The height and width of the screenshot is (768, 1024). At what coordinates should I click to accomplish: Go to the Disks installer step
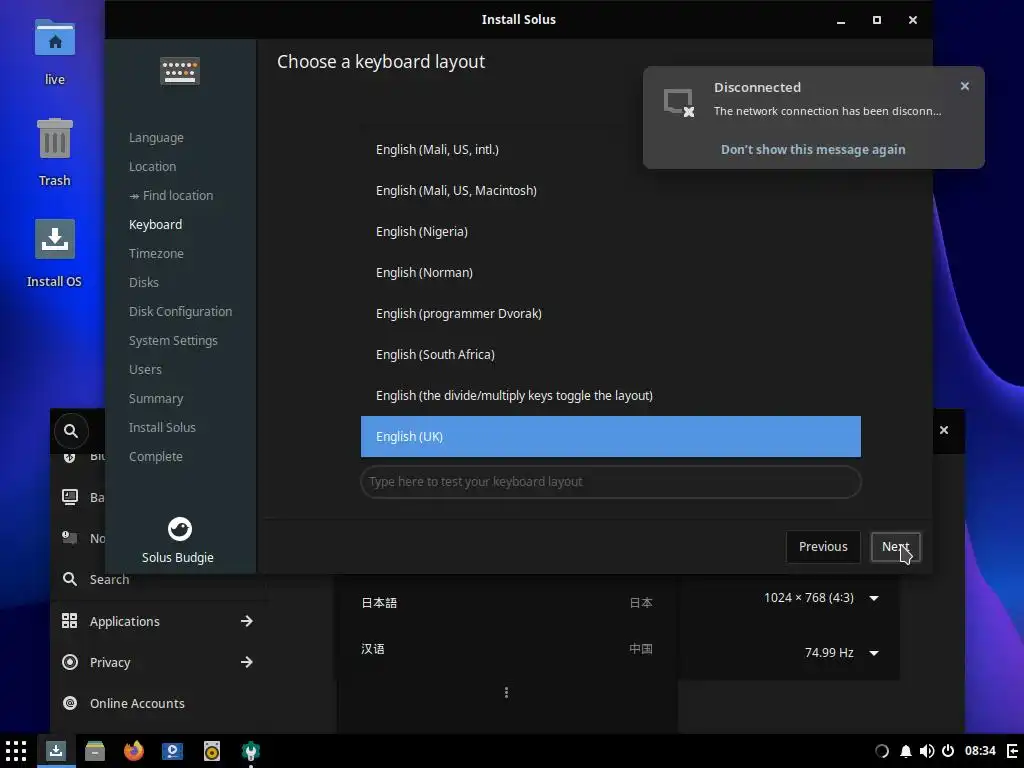[x=144, y=282]
